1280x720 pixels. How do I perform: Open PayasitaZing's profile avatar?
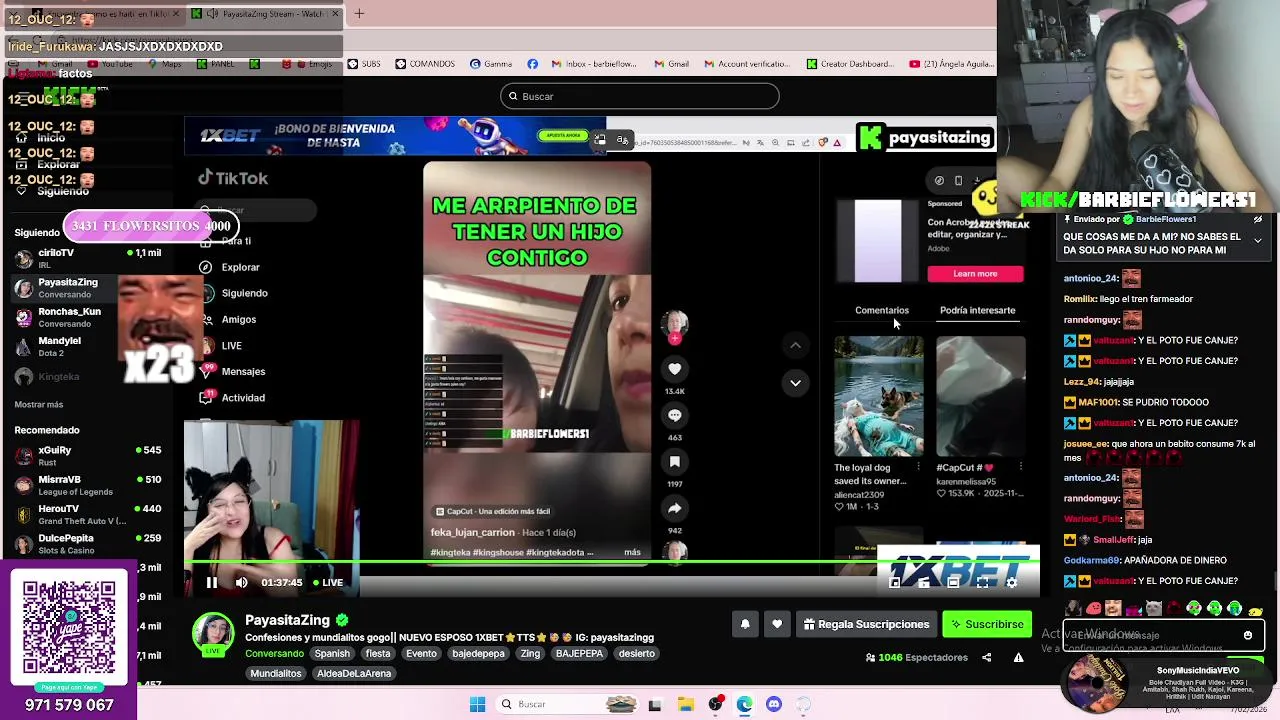point(213,635)
